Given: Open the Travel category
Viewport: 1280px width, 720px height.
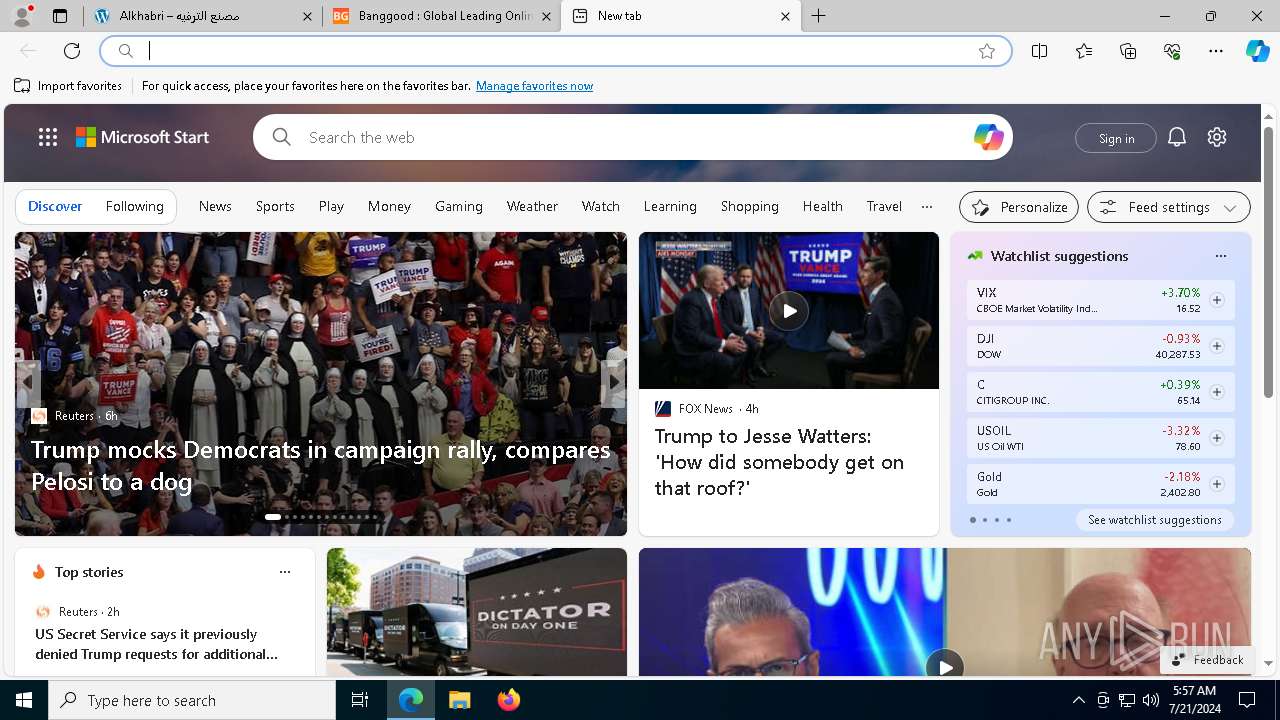Looking at the screenshot, I should (x=884, y=206).
